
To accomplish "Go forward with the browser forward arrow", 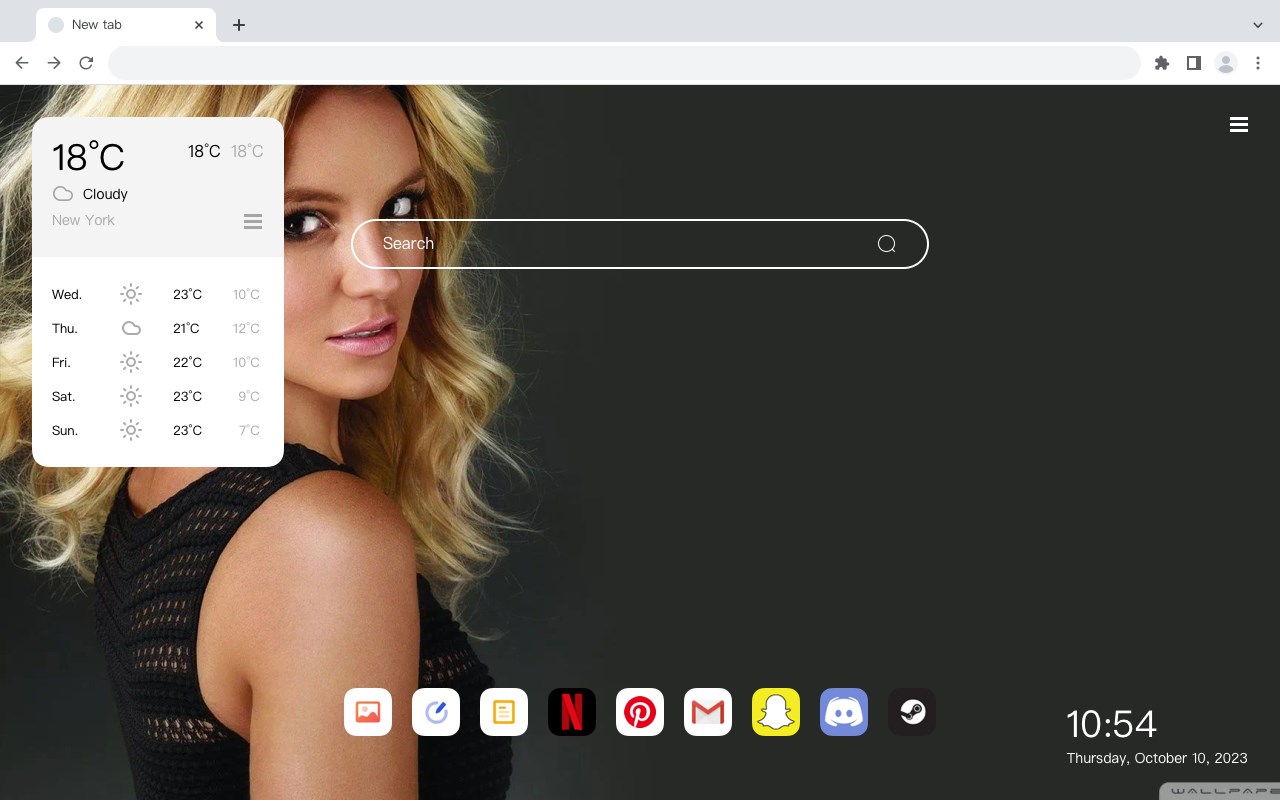I will click(54, 63).
